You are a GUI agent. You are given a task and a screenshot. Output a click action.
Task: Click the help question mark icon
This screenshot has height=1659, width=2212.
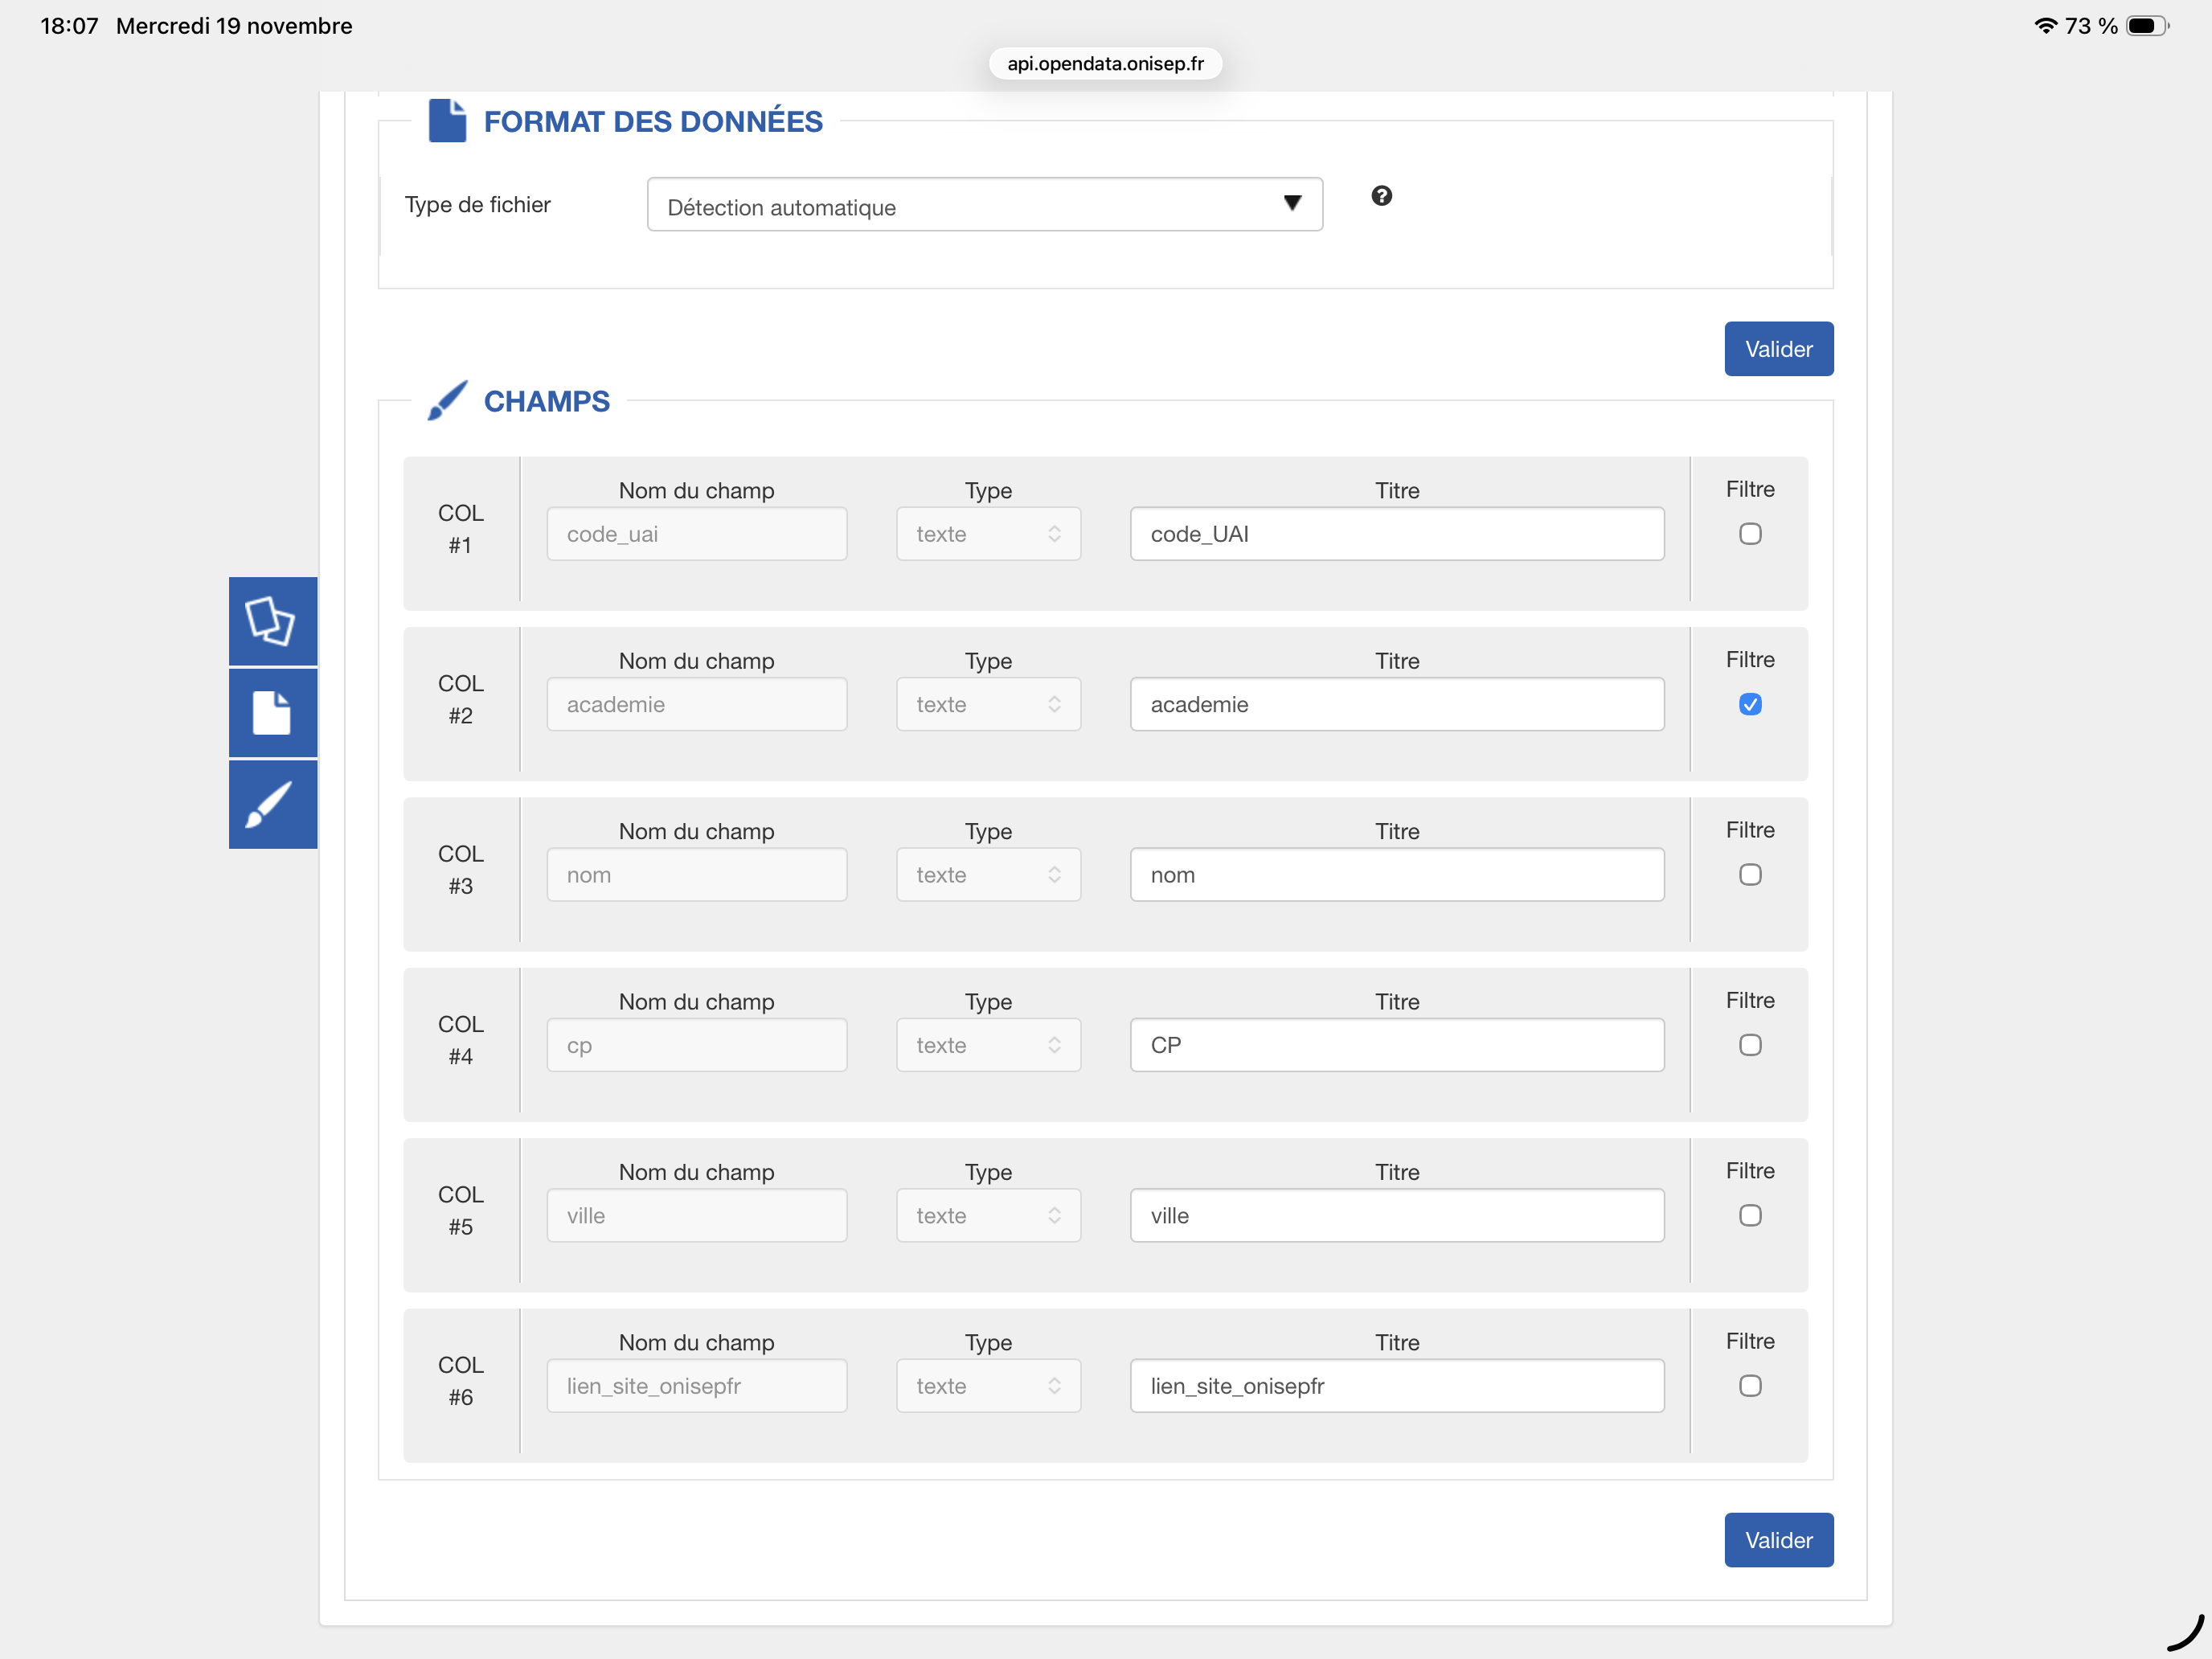click(1381, 196)
